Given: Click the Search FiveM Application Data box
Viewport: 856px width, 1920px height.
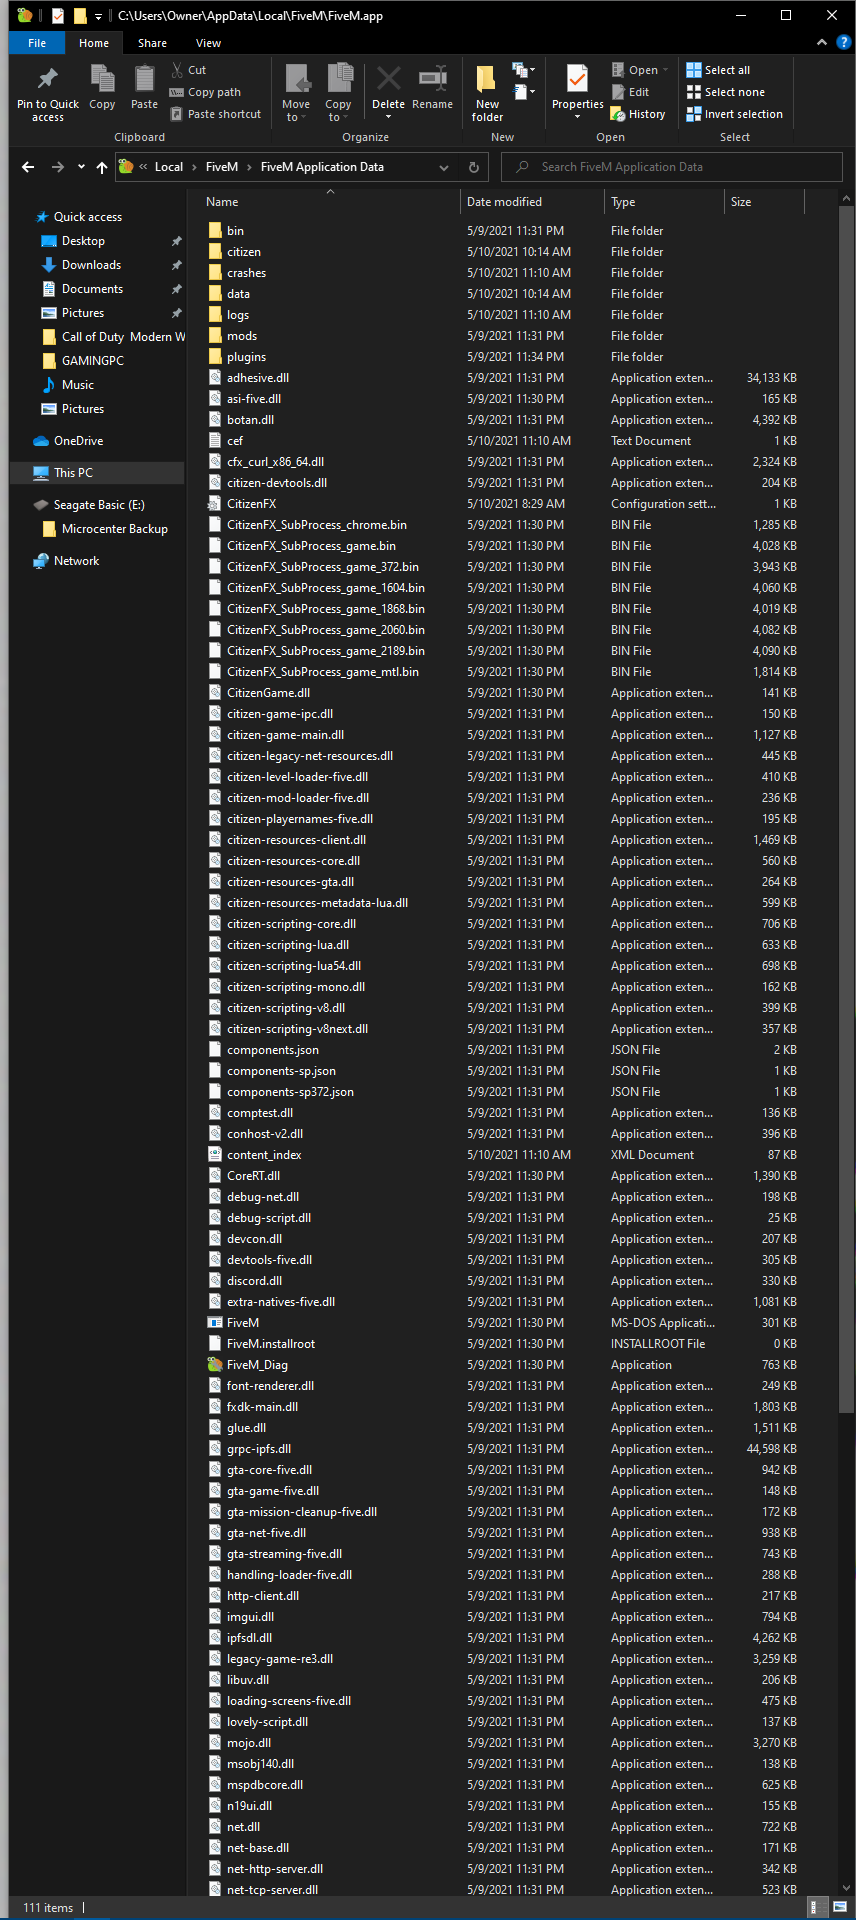Looking at the screenshot, I should (x=672, y=167).
